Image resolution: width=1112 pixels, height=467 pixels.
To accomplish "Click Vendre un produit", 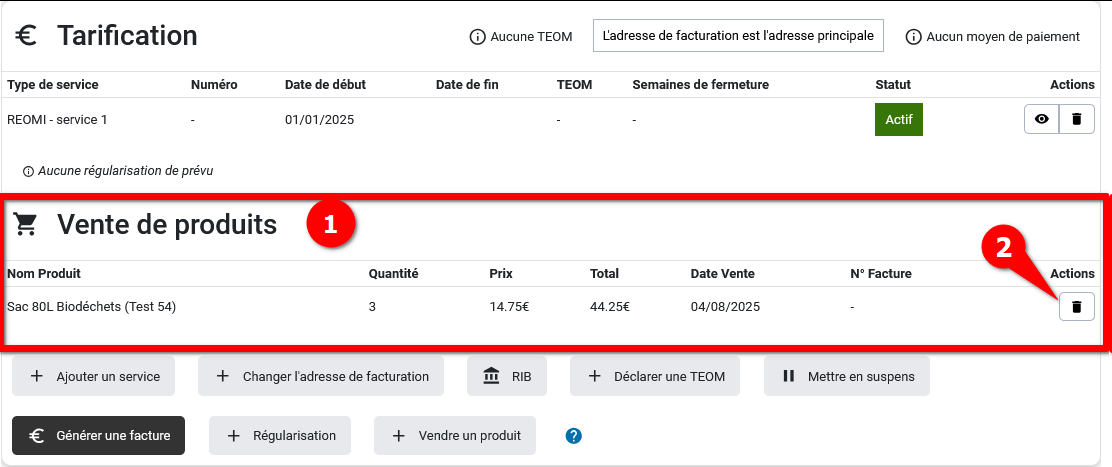I will pos(454,436).
